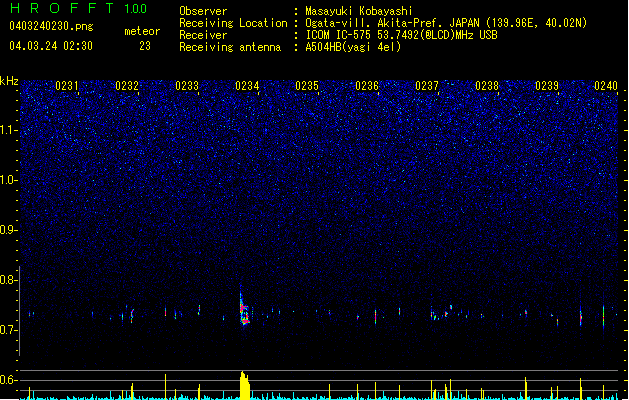Click the 1.0 frequency axis label
Image resolution: width=629 pixels, height=400 pixels.
coord(8,180)
